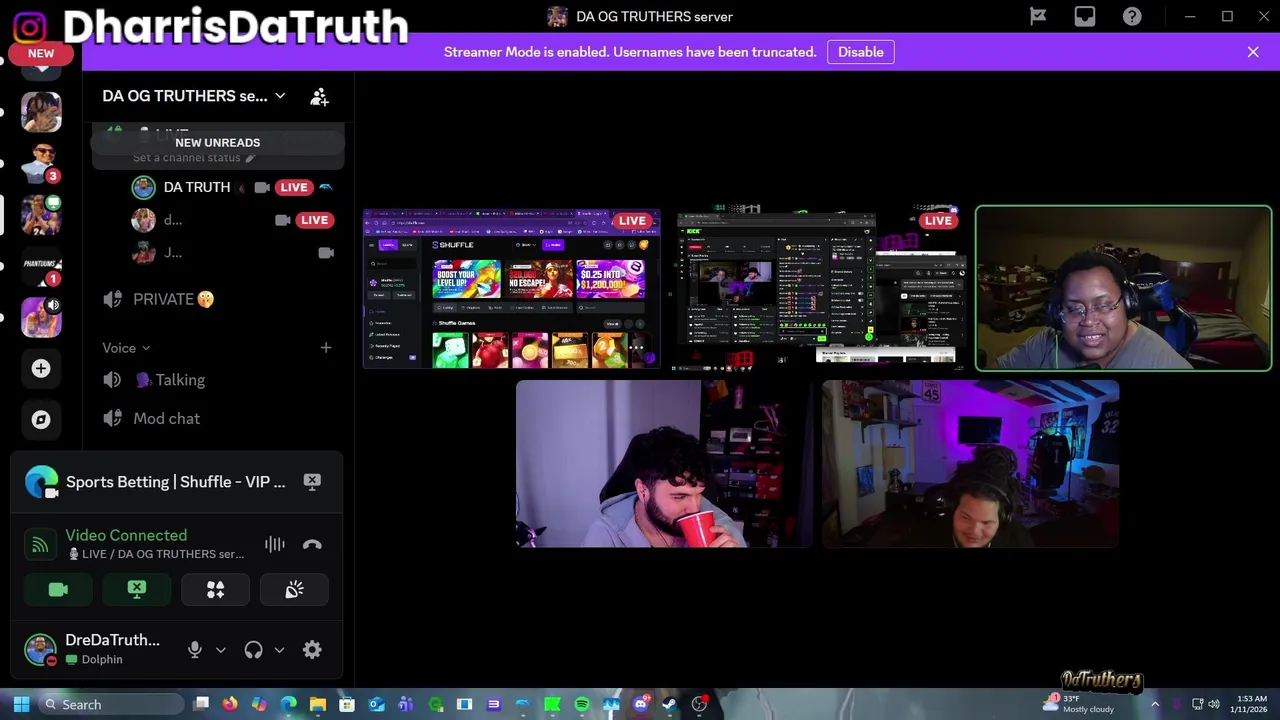Show hidden system tray icons
The image size is (1280, 720).
pyautogui.click(x=1155, y=704)
